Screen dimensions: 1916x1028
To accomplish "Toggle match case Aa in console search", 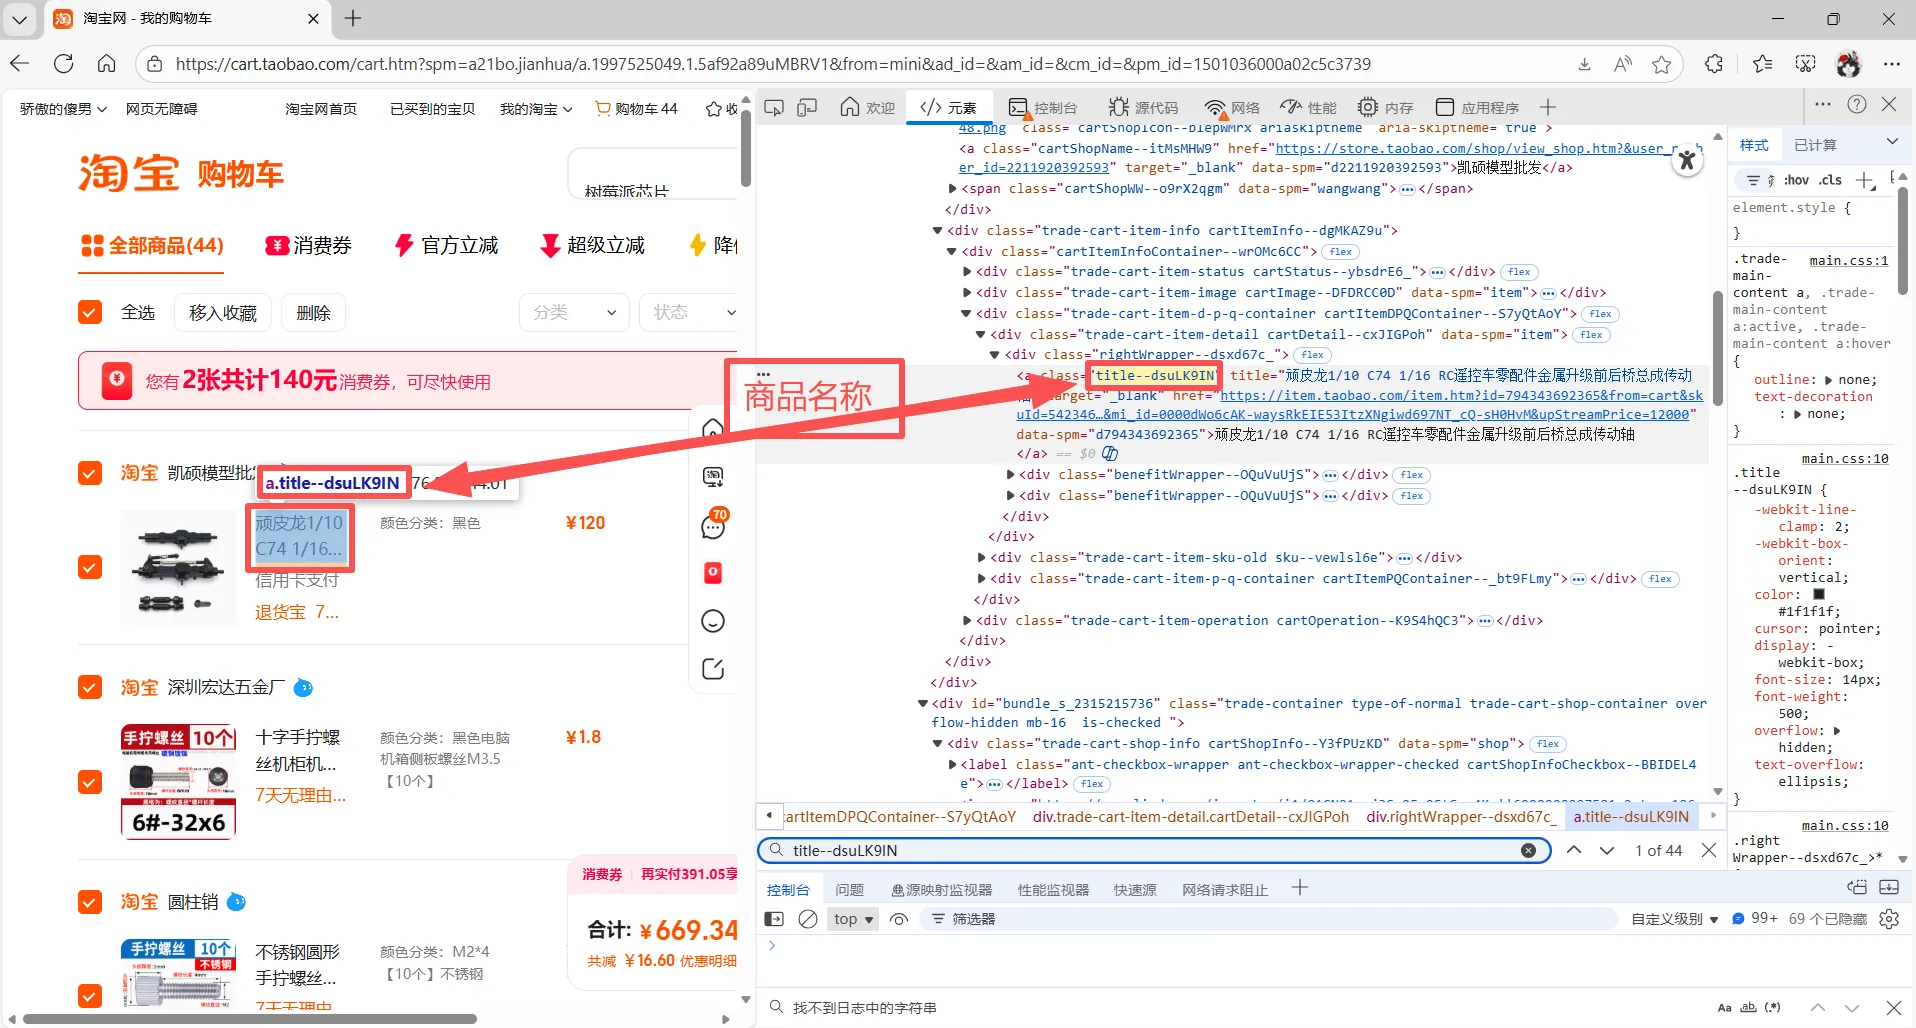I will coord(1724,1008).
